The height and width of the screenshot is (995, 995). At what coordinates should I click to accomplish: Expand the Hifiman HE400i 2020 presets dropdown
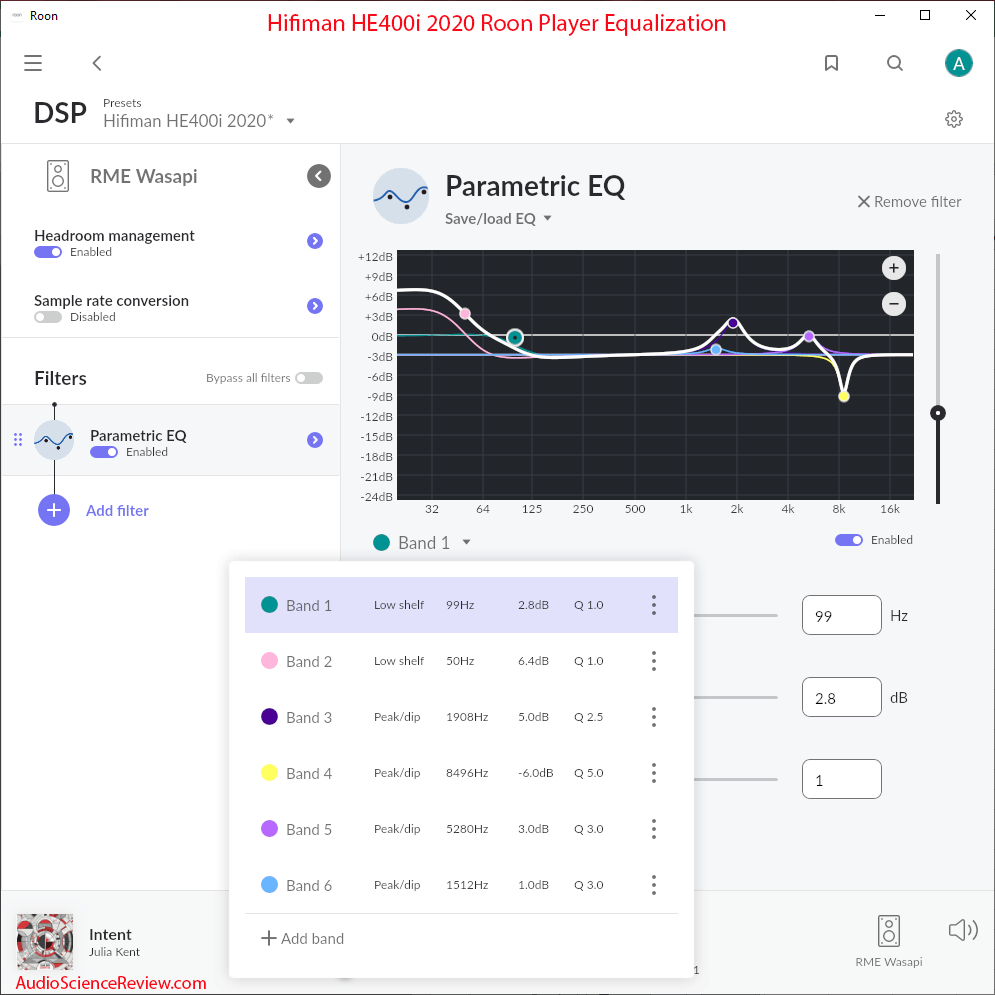click(291, 121)
